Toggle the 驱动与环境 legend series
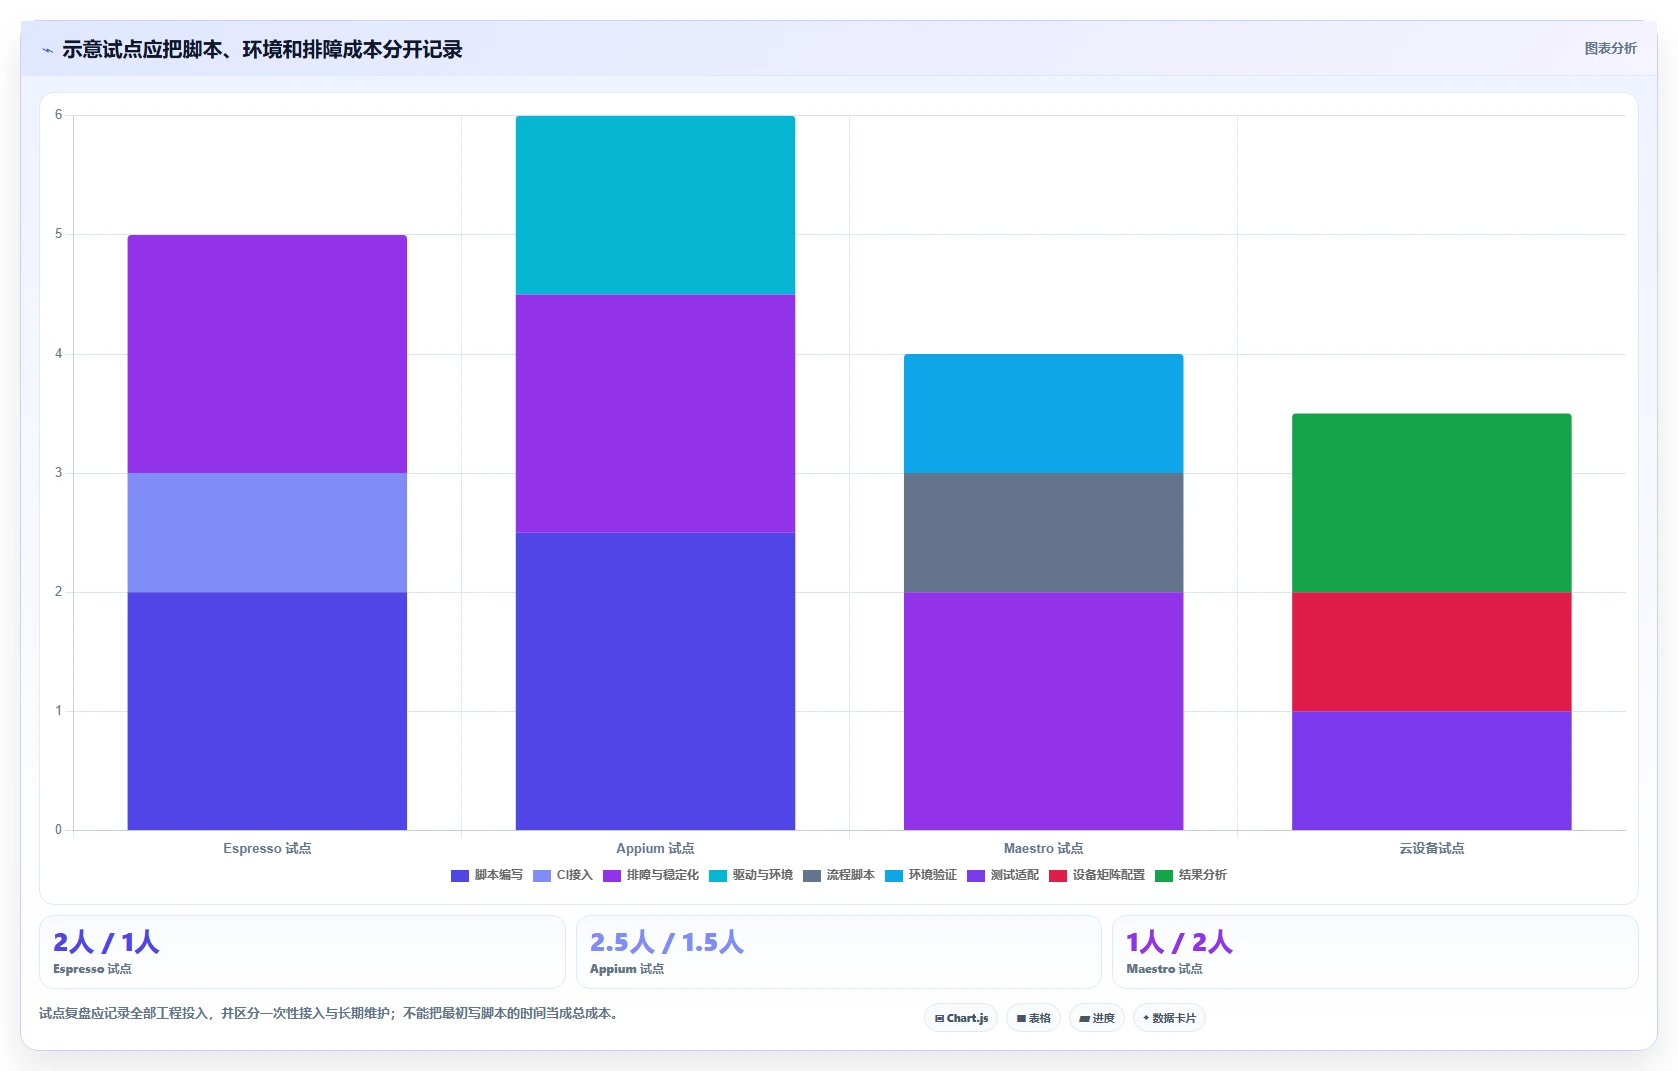Image resolution: width=1678 pixels, height=1071 pixels. click(751, 875)
